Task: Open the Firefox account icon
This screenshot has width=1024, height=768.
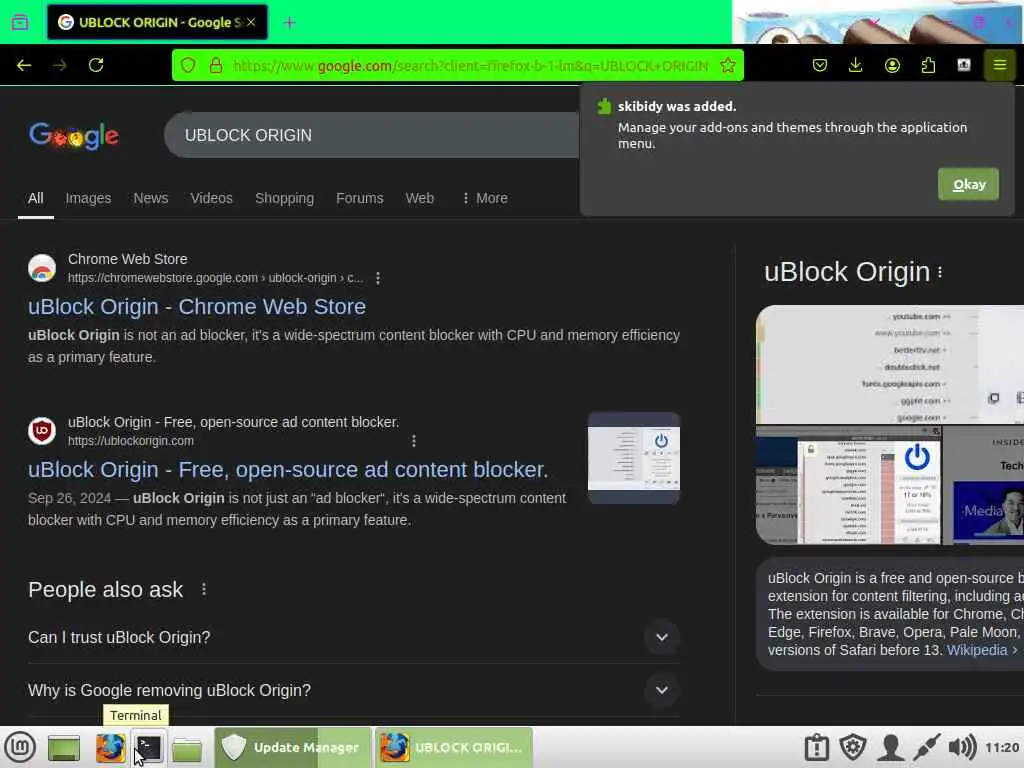Action: (892, 65)
